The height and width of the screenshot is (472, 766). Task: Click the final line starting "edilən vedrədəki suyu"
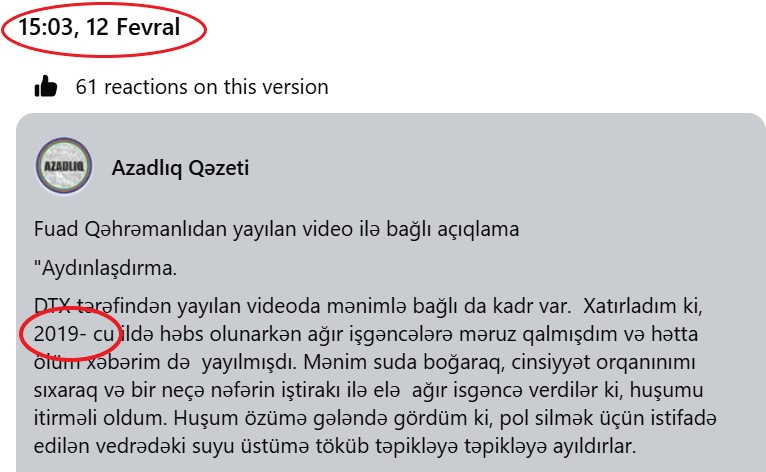click(x=335, y=446)
